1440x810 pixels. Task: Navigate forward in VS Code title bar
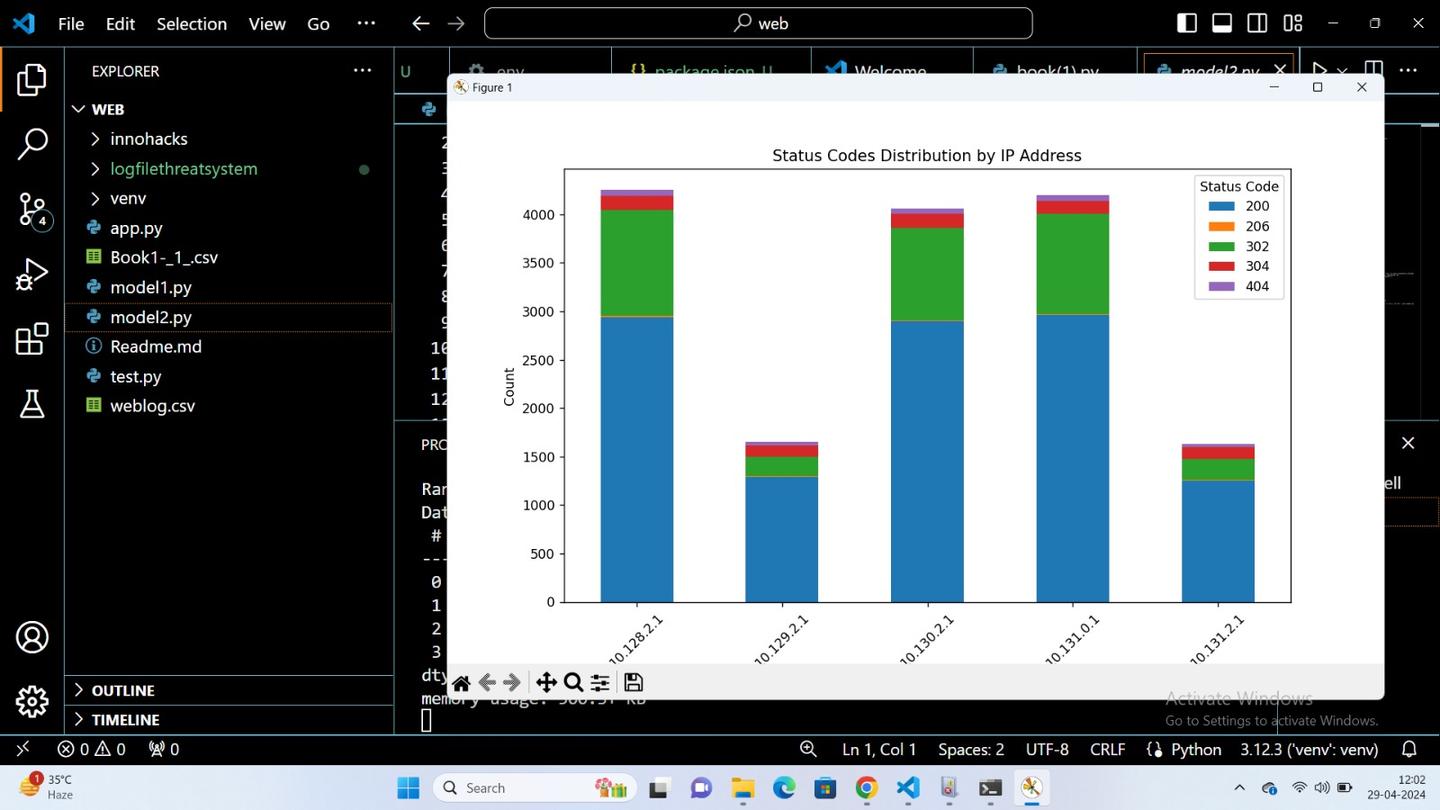click(x=456, y=23)
